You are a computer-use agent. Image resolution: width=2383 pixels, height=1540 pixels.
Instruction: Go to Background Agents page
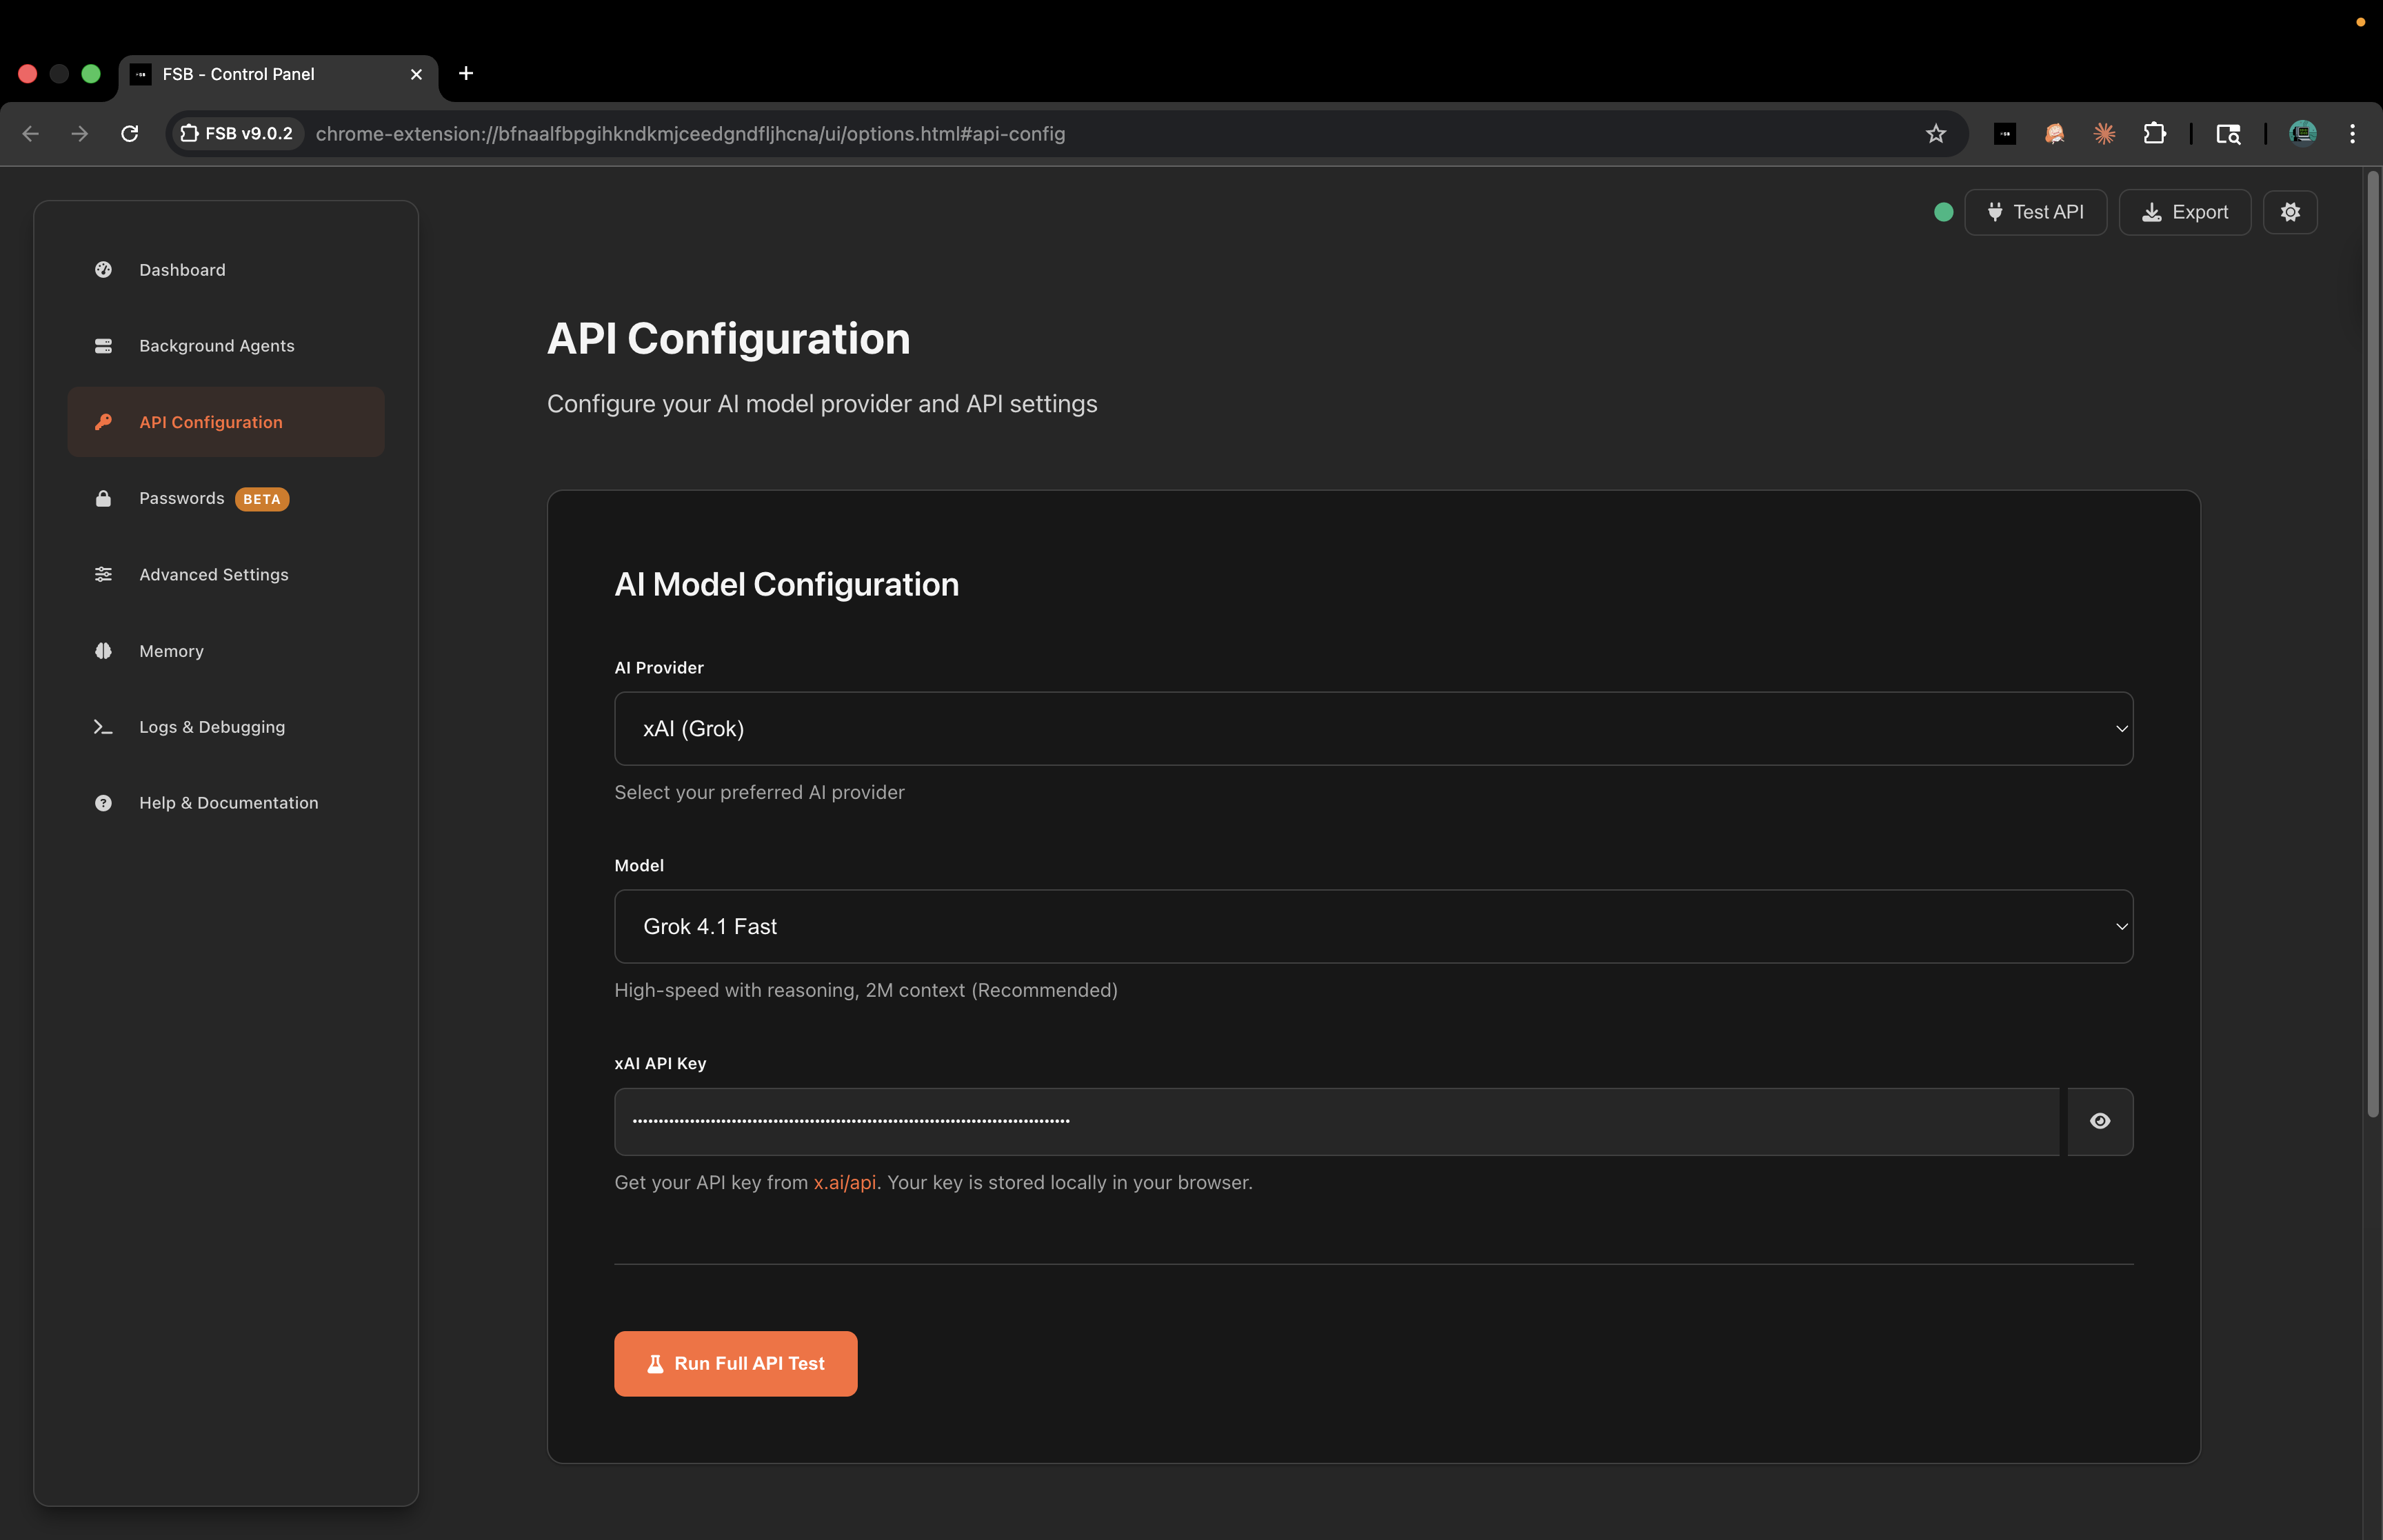click(226, 346)
